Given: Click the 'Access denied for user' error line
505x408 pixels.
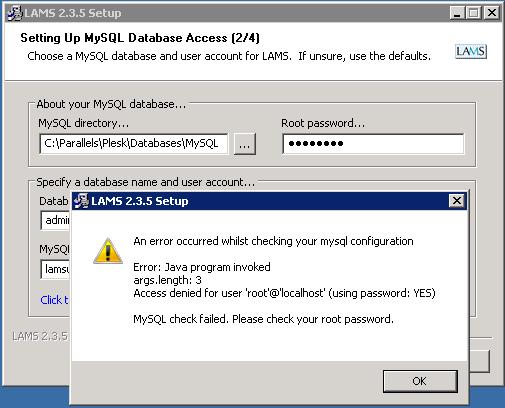Looking at the screenshot, I should (284, 293).
